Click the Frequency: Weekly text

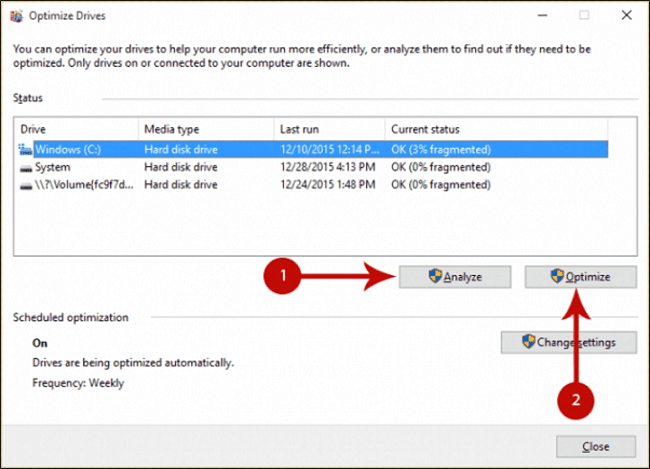point(78,383)
